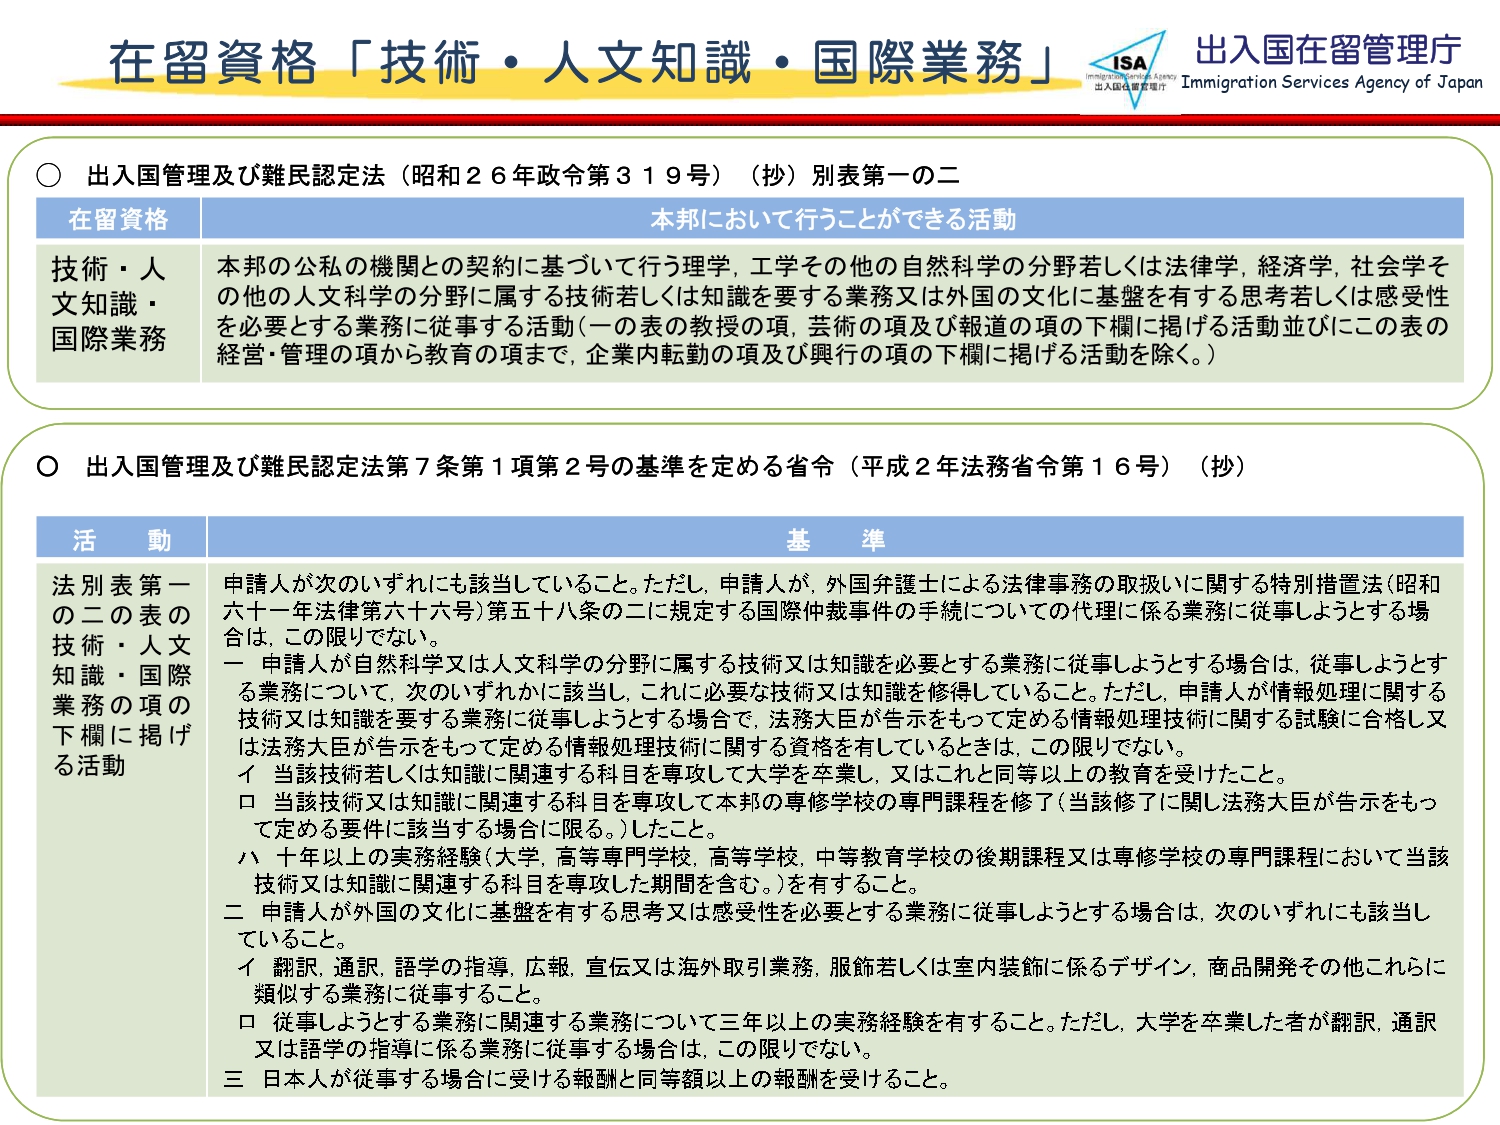Screen dimensions: 1500x1125
Task: Click the heading 出入国管理及び難民認定法(昭和26年政令第319号)
Action: 523,176
